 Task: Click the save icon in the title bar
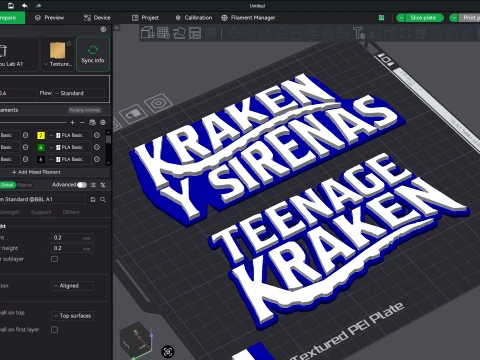11,6
